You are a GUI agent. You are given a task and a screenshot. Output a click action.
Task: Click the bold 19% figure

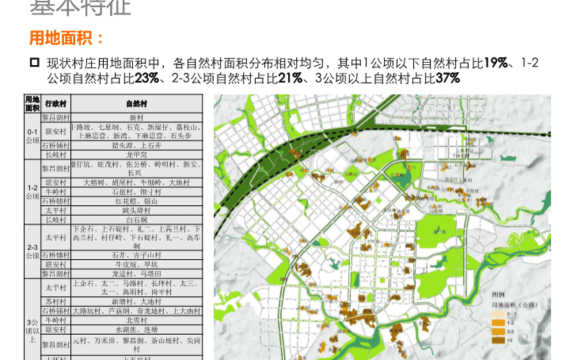click(495, 63)
